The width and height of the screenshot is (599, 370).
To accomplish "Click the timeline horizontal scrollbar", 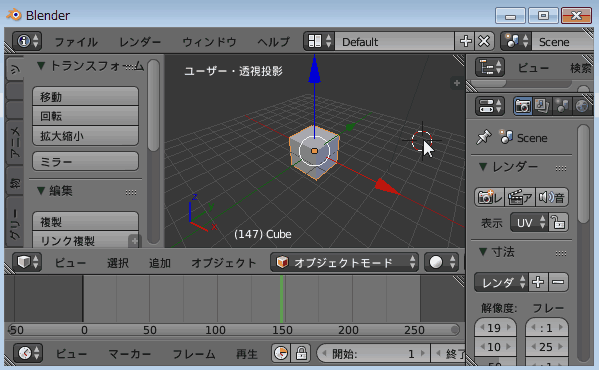I will coord(233,330).
